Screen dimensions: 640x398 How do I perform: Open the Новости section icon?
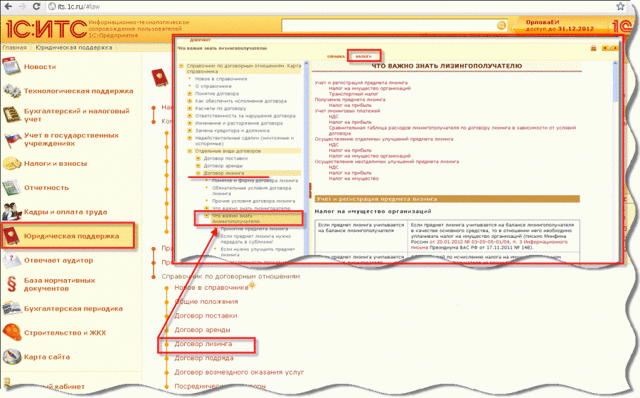[x=11, y=67]
